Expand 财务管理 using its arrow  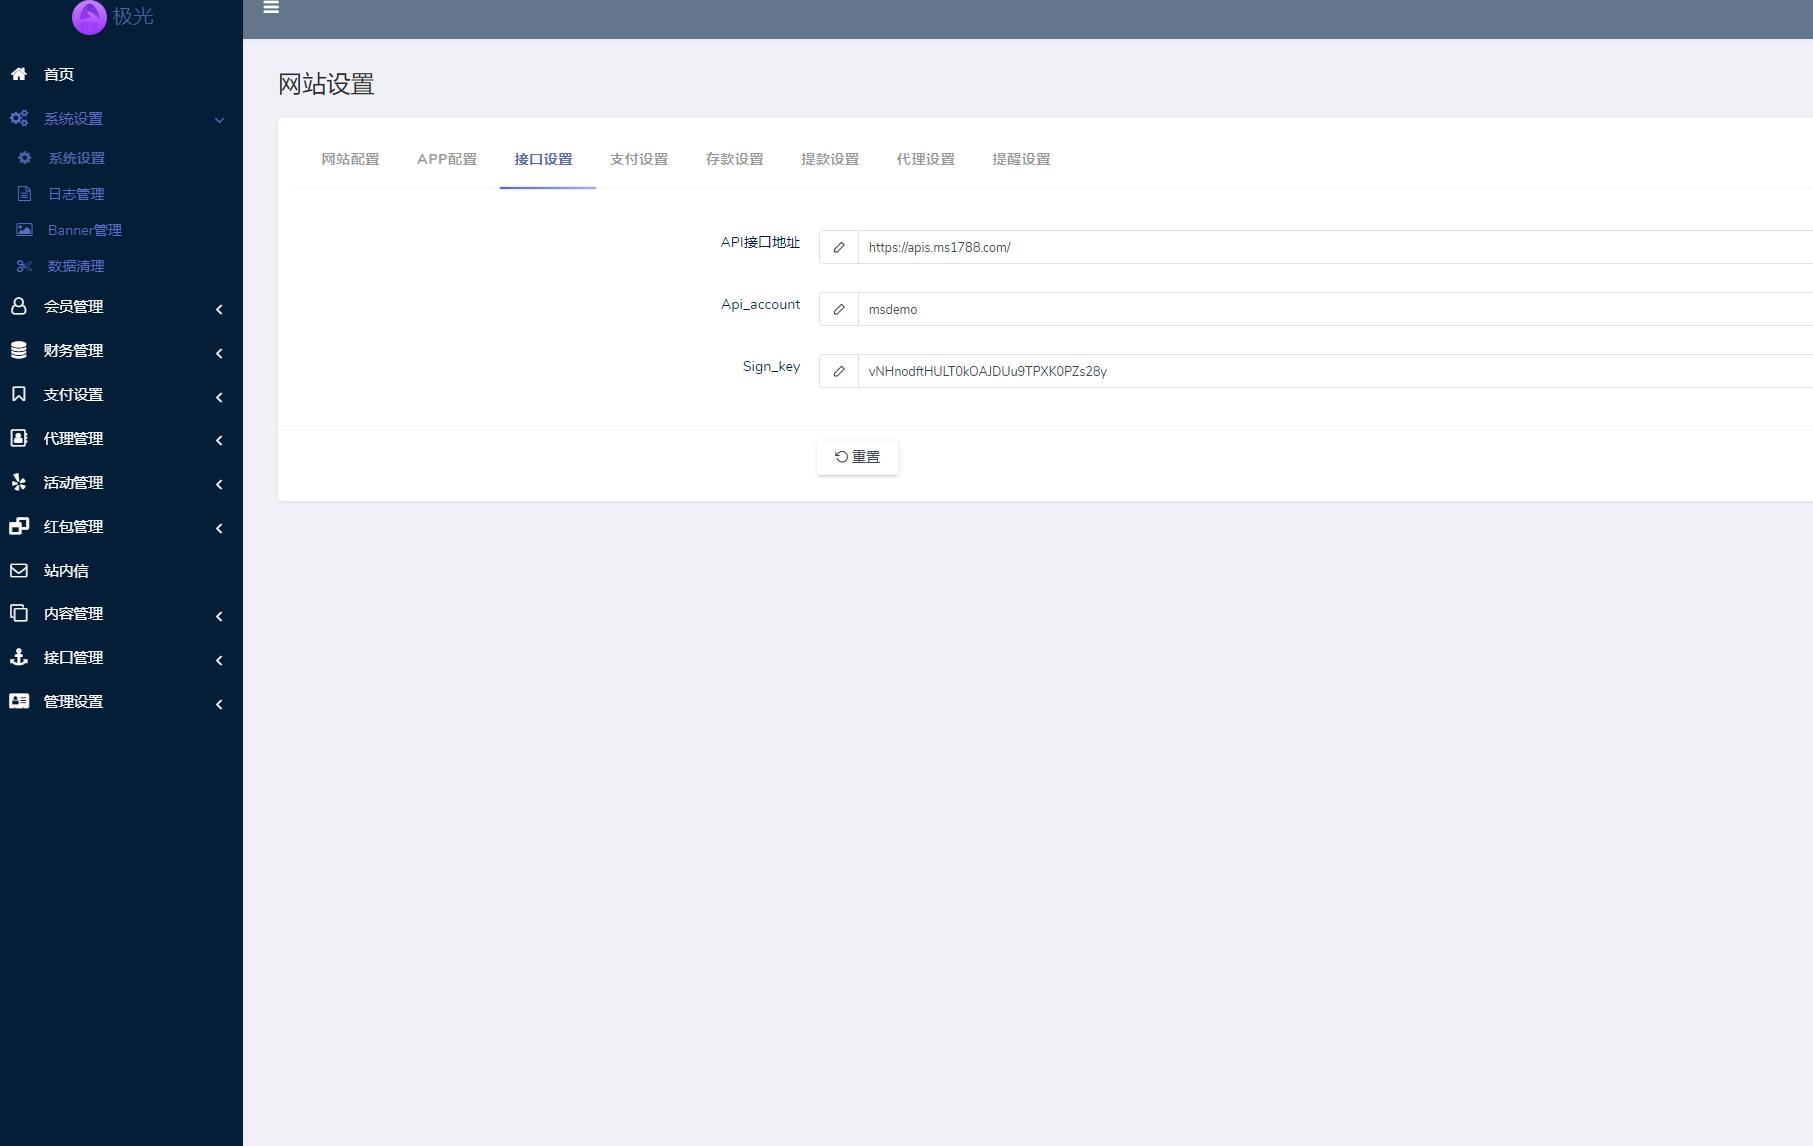(219, 353)
